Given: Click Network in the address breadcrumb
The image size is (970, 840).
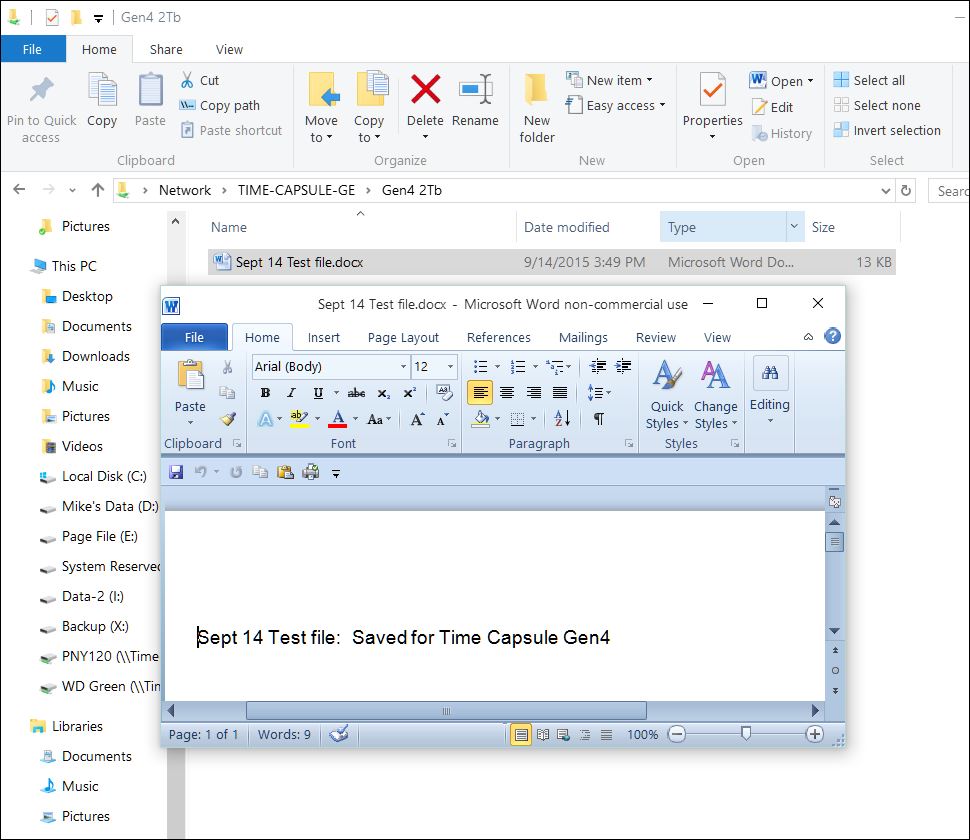Looking at the screenshot, I should [x=184, y=190].
